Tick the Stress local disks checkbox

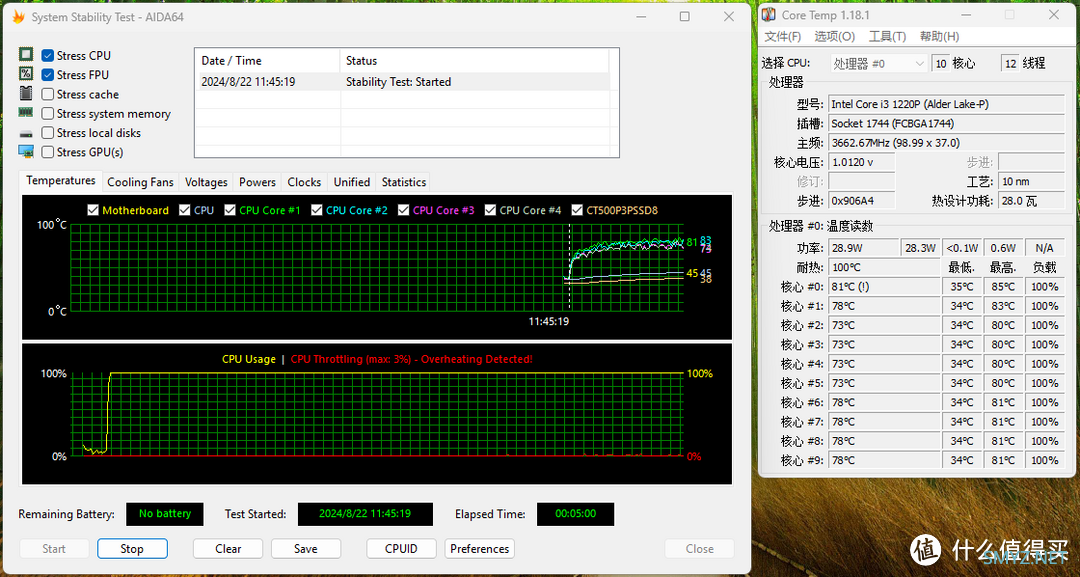48,133
